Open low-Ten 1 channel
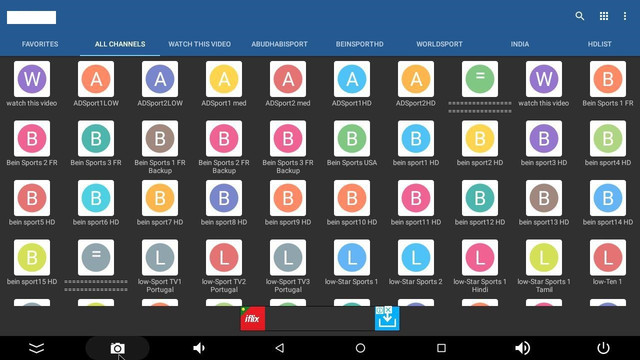 point(608,258)
